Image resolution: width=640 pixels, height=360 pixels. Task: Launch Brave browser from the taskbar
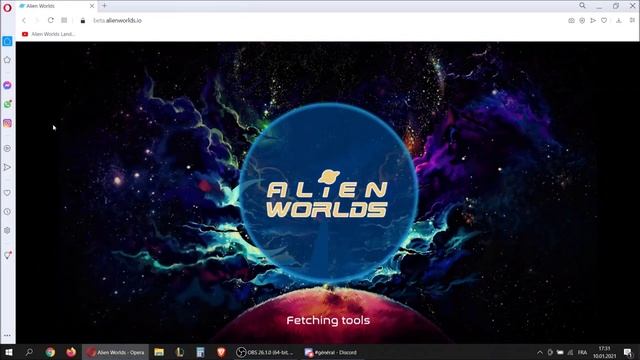point(221,352)
